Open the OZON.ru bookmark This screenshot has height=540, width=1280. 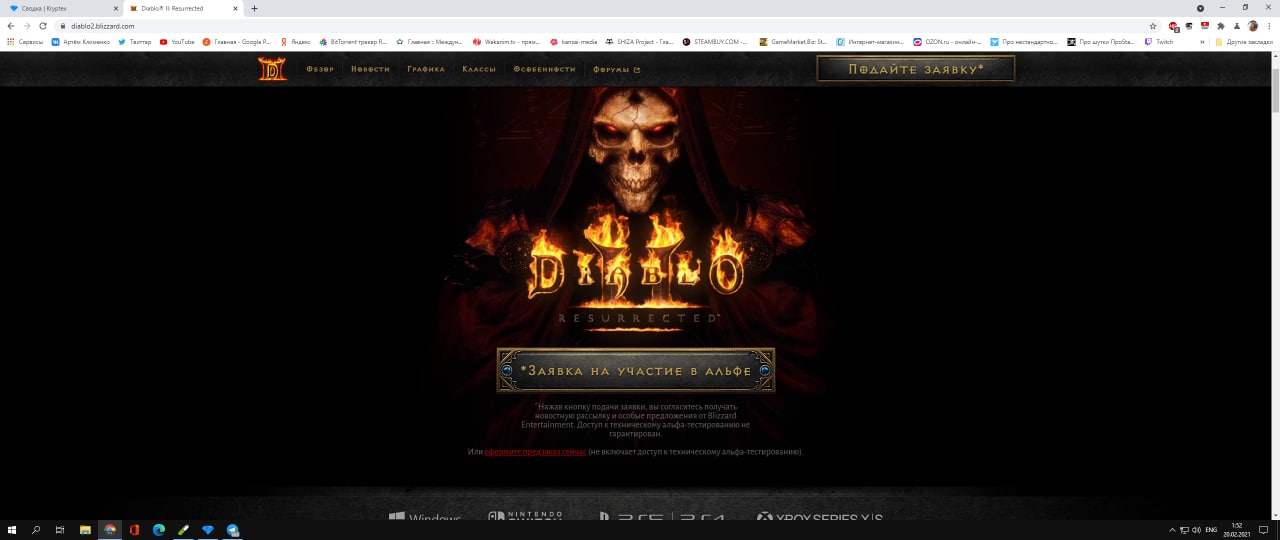coord(949,42)
